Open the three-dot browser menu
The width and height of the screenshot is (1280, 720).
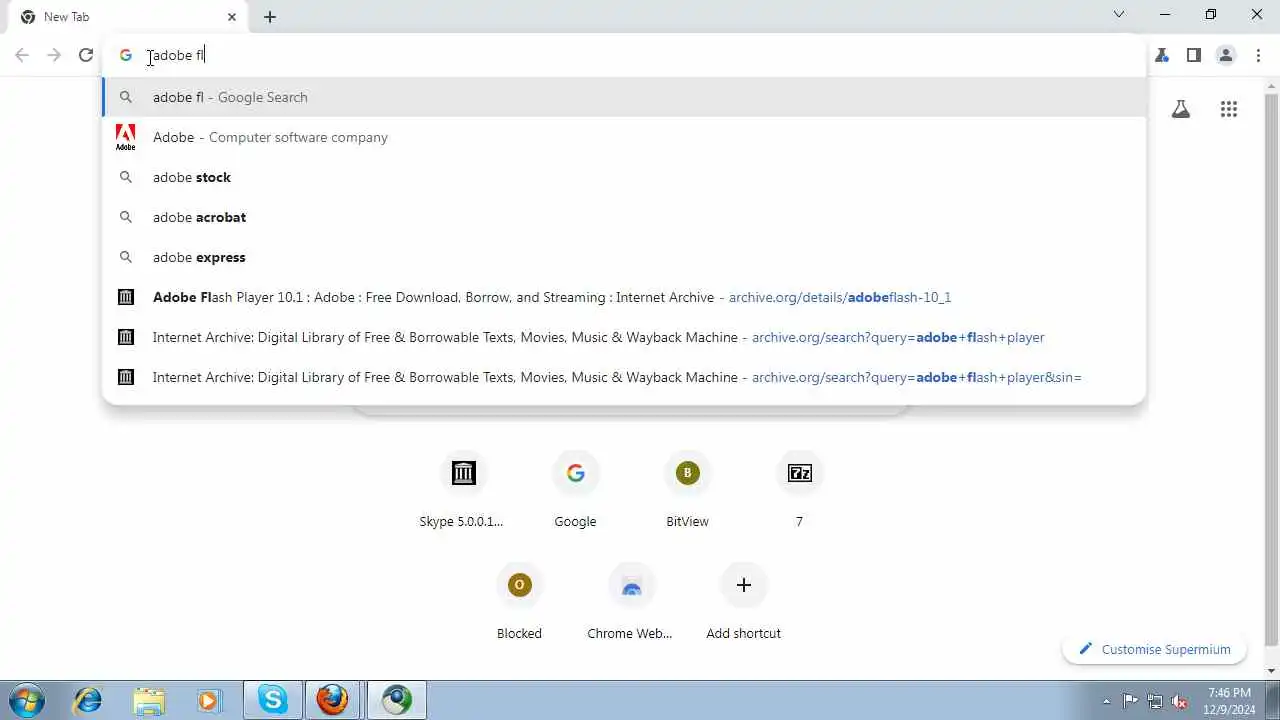1258,55
